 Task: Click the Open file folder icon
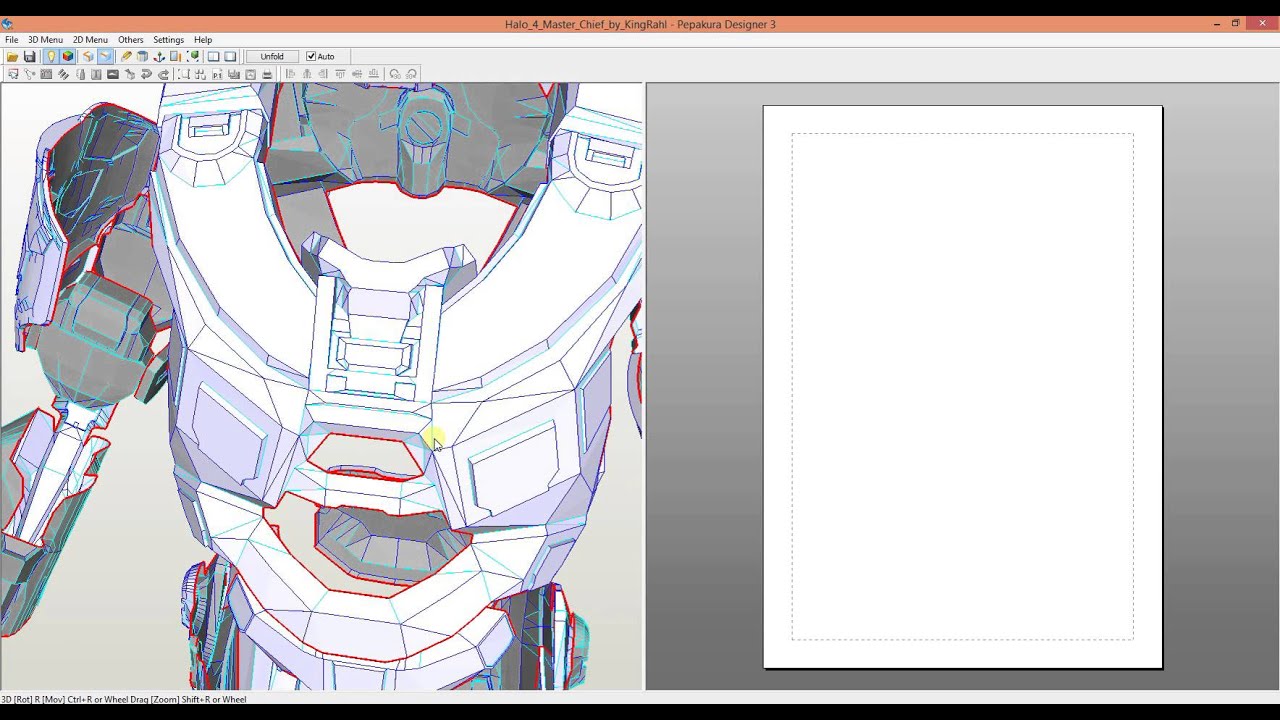coord(12,57)
